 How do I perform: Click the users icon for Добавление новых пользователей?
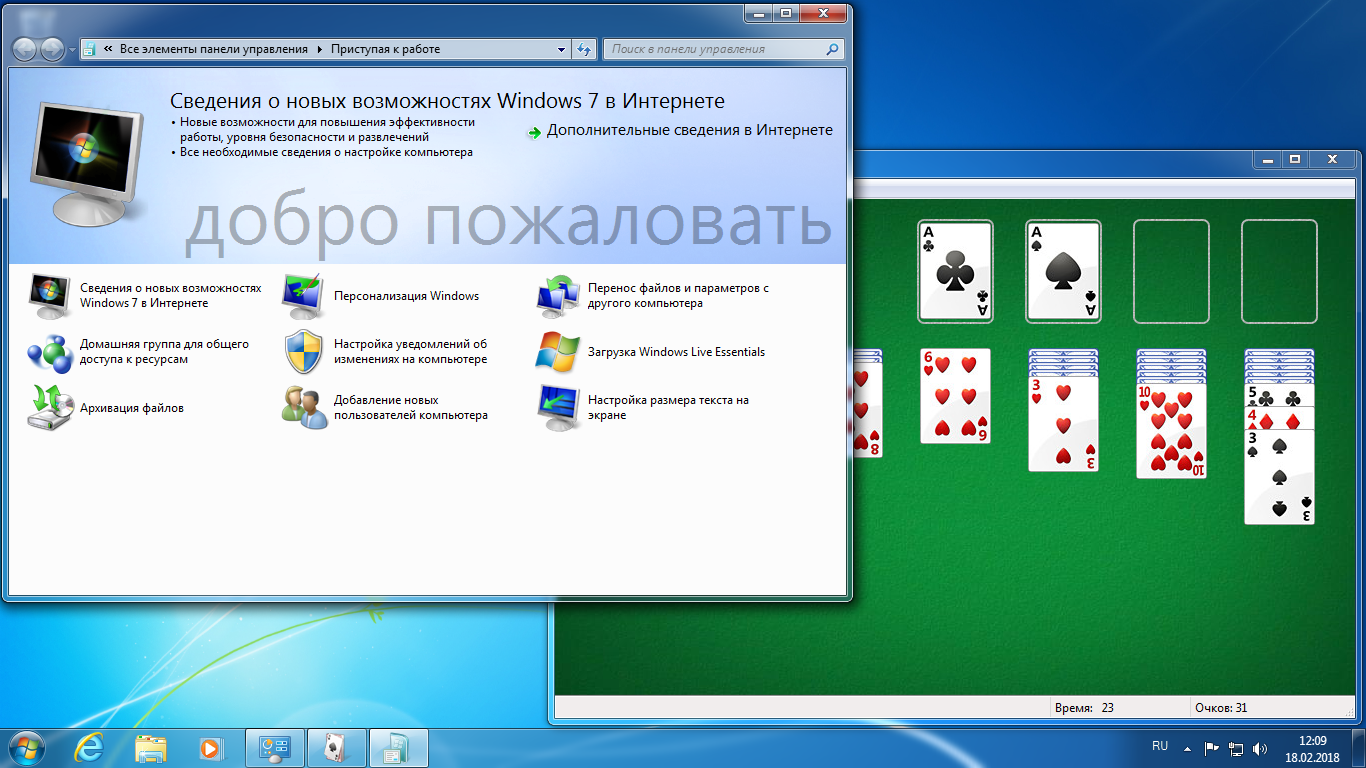click(x=304, y=407)
